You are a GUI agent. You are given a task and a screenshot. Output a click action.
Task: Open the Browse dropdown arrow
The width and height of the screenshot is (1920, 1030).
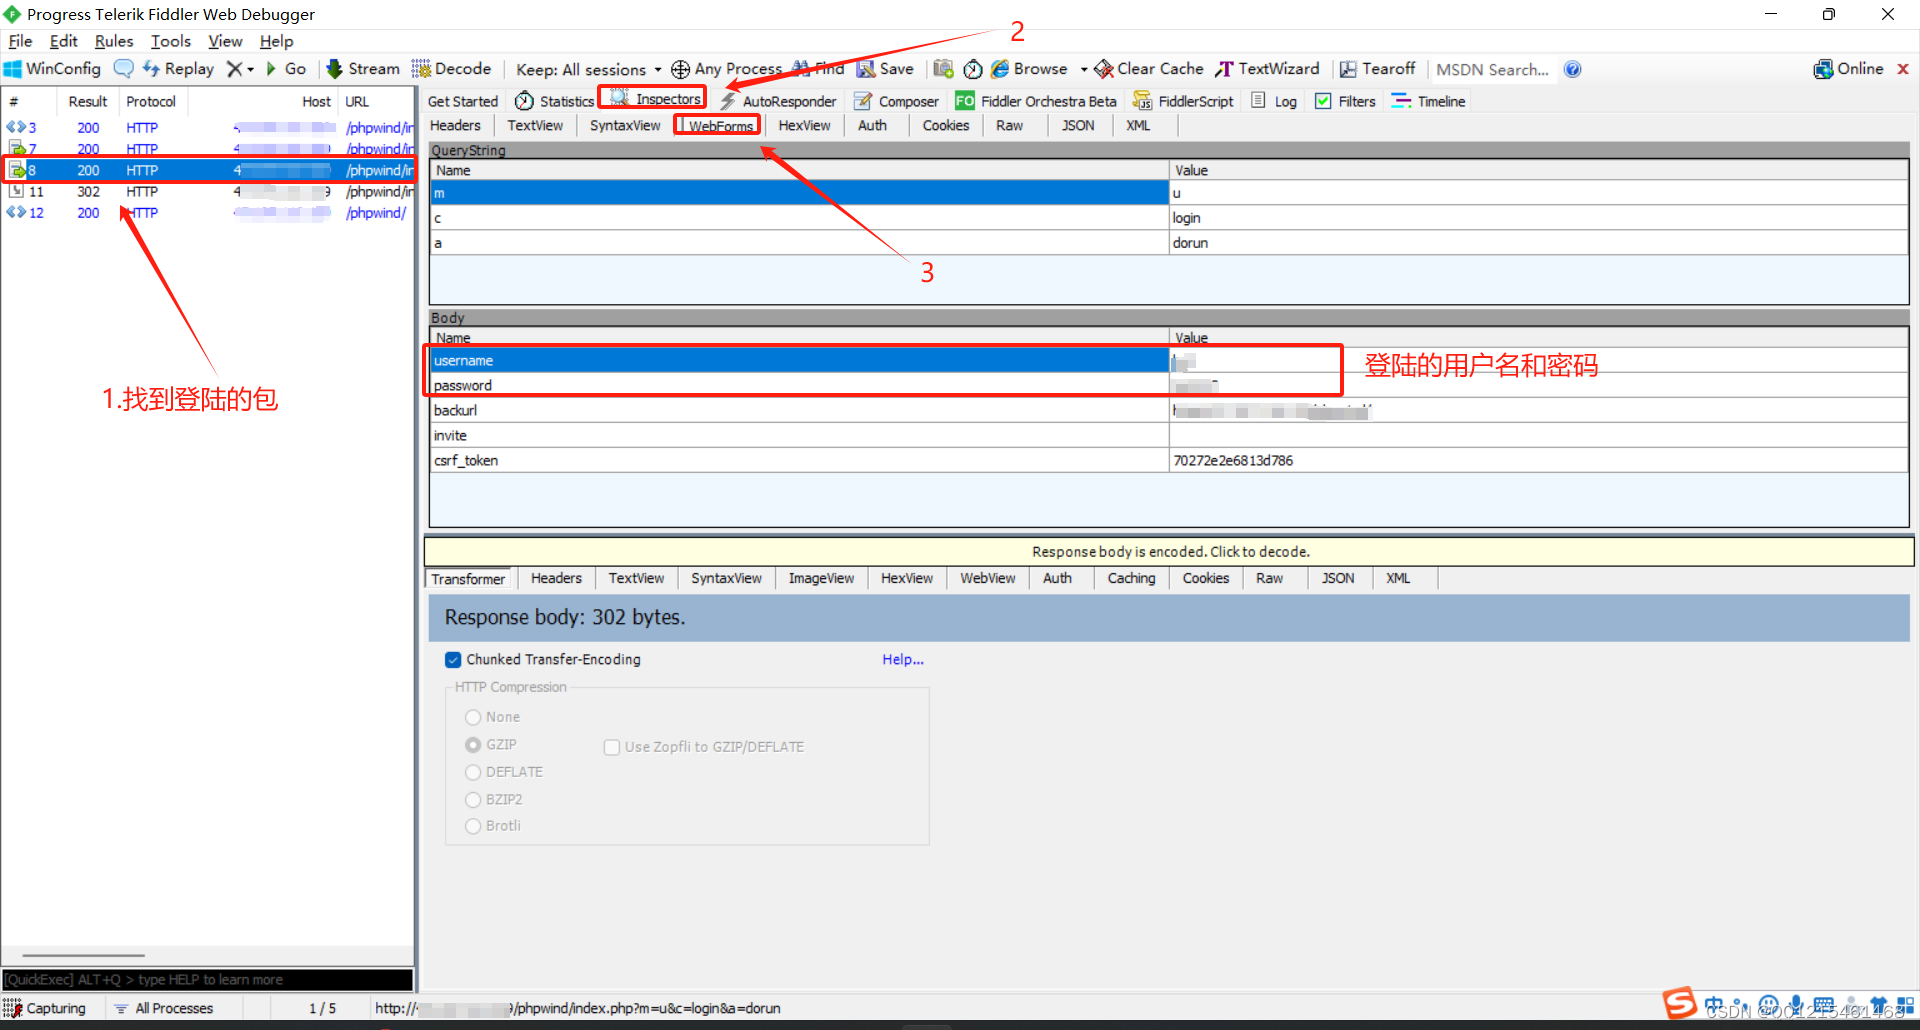(1084, 69)
